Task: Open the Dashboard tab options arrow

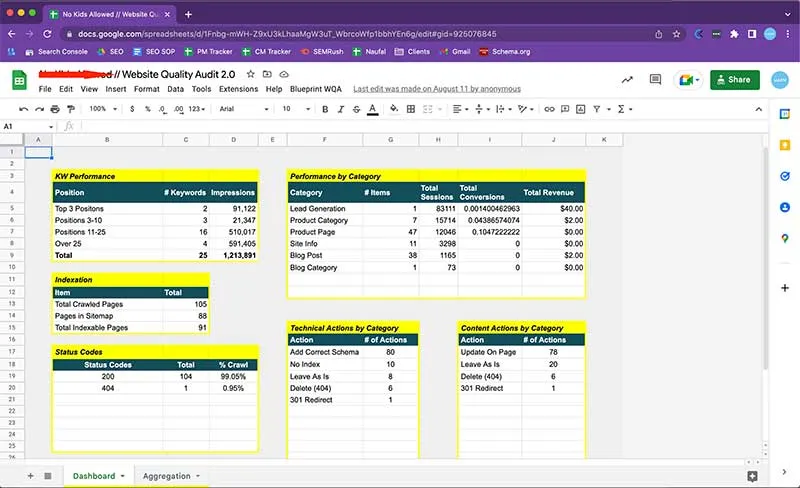Action: [122, 476]
